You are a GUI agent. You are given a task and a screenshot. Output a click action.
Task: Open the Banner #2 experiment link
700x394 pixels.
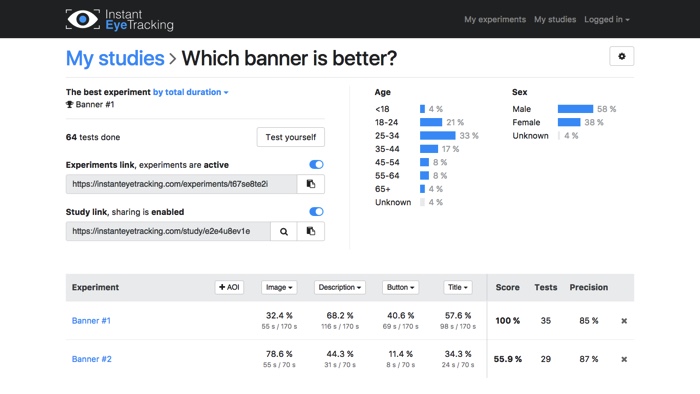click(x=92, y=359)
